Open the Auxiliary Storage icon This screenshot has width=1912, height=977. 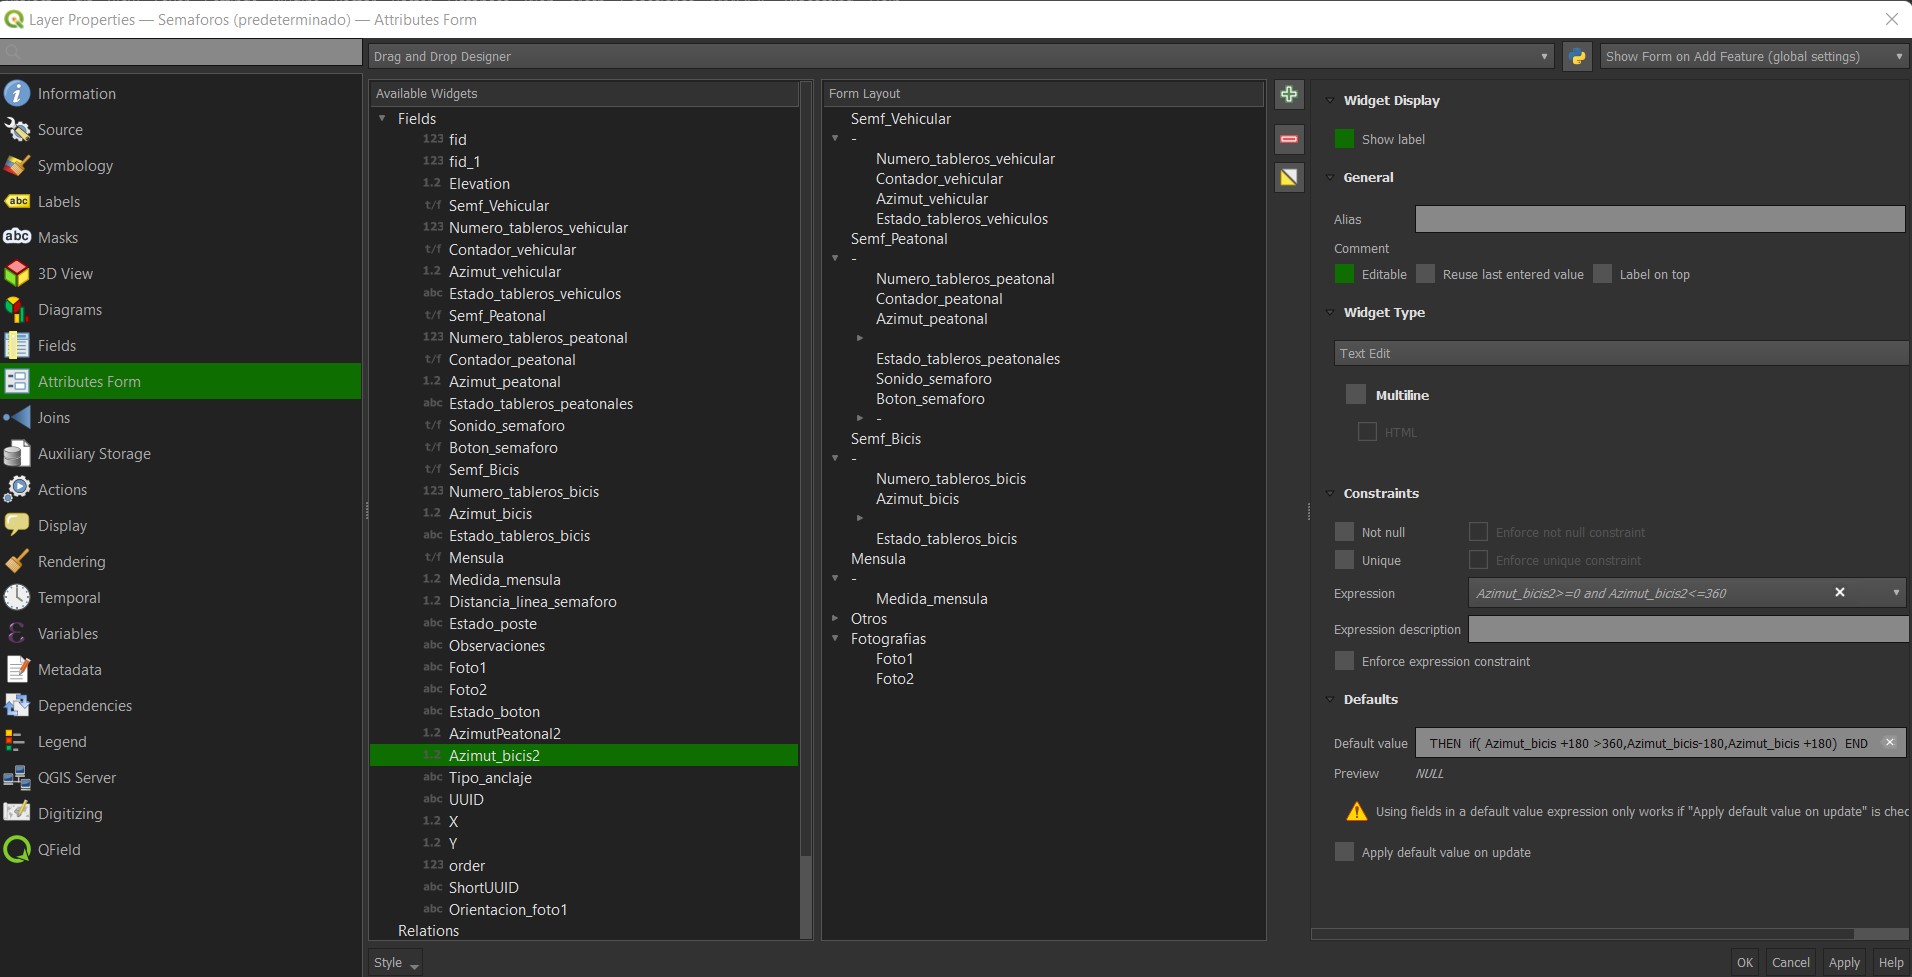point(17,453)
